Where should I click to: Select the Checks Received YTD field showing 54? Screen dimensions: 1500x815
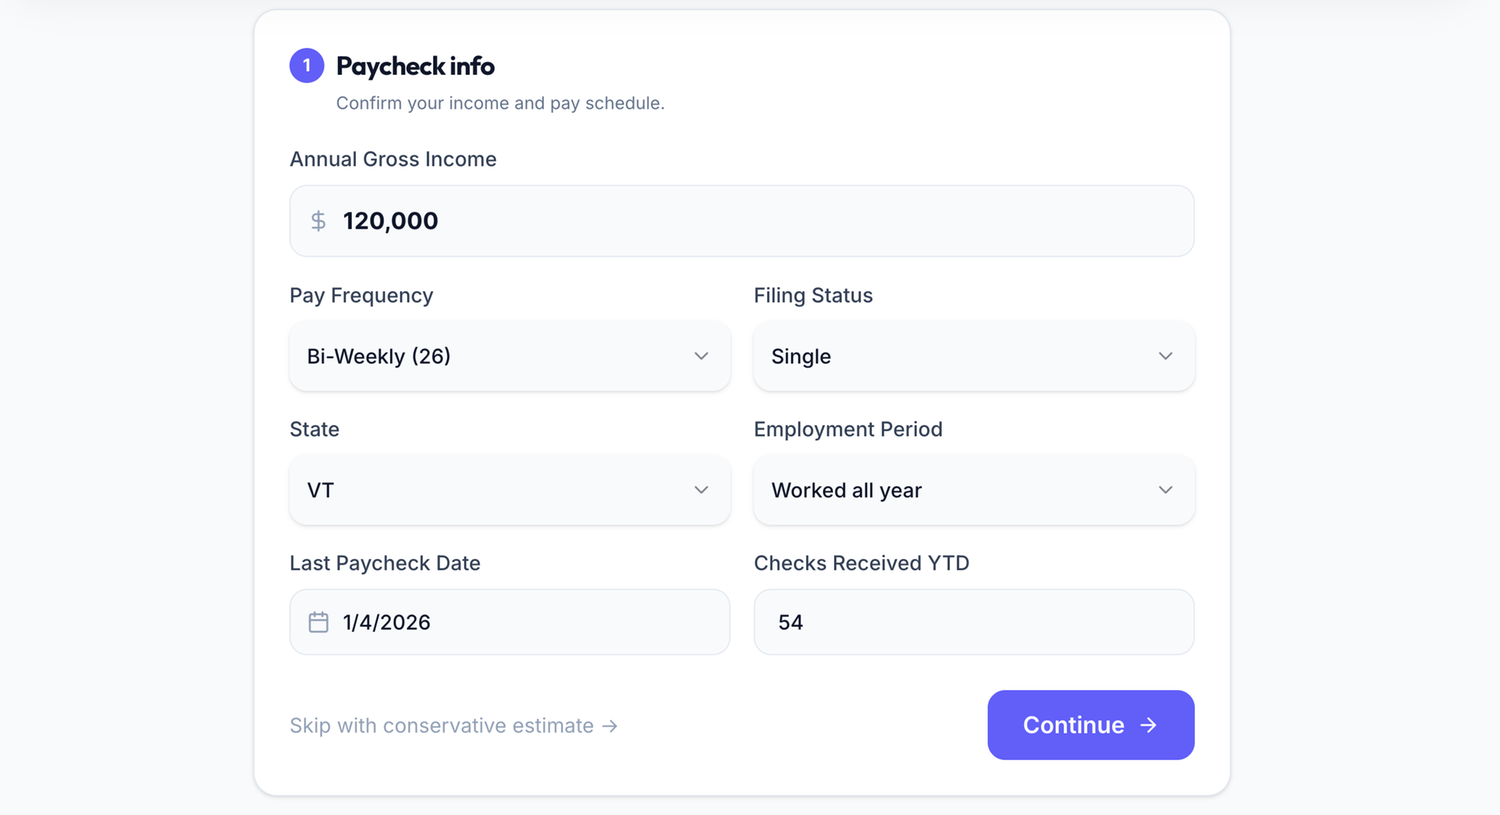coord(973,621)
